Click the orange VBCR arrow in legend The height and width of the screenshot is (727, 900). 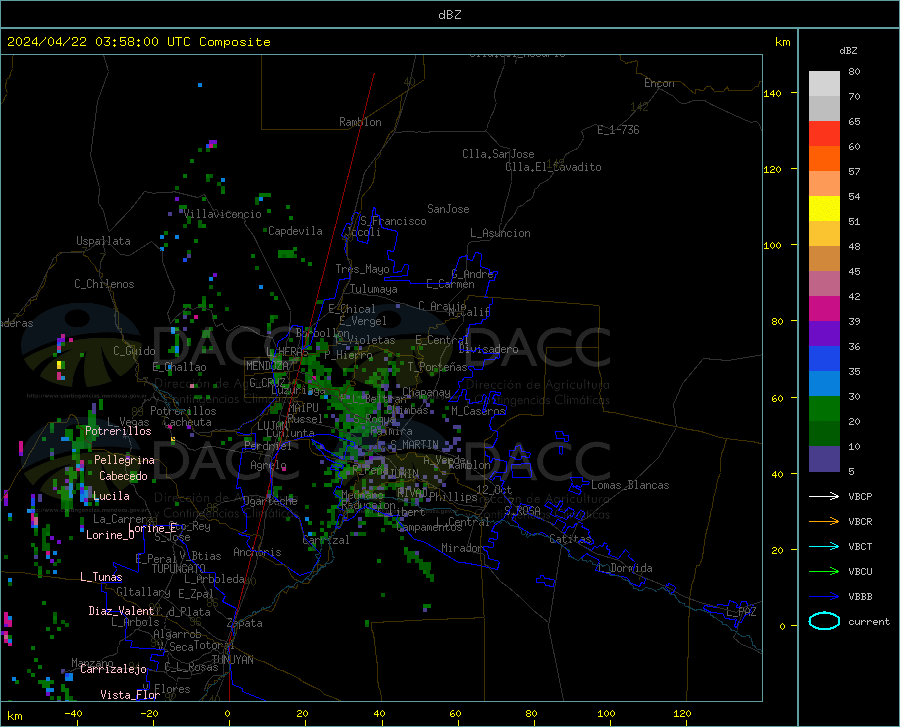(x=824, y=522)
